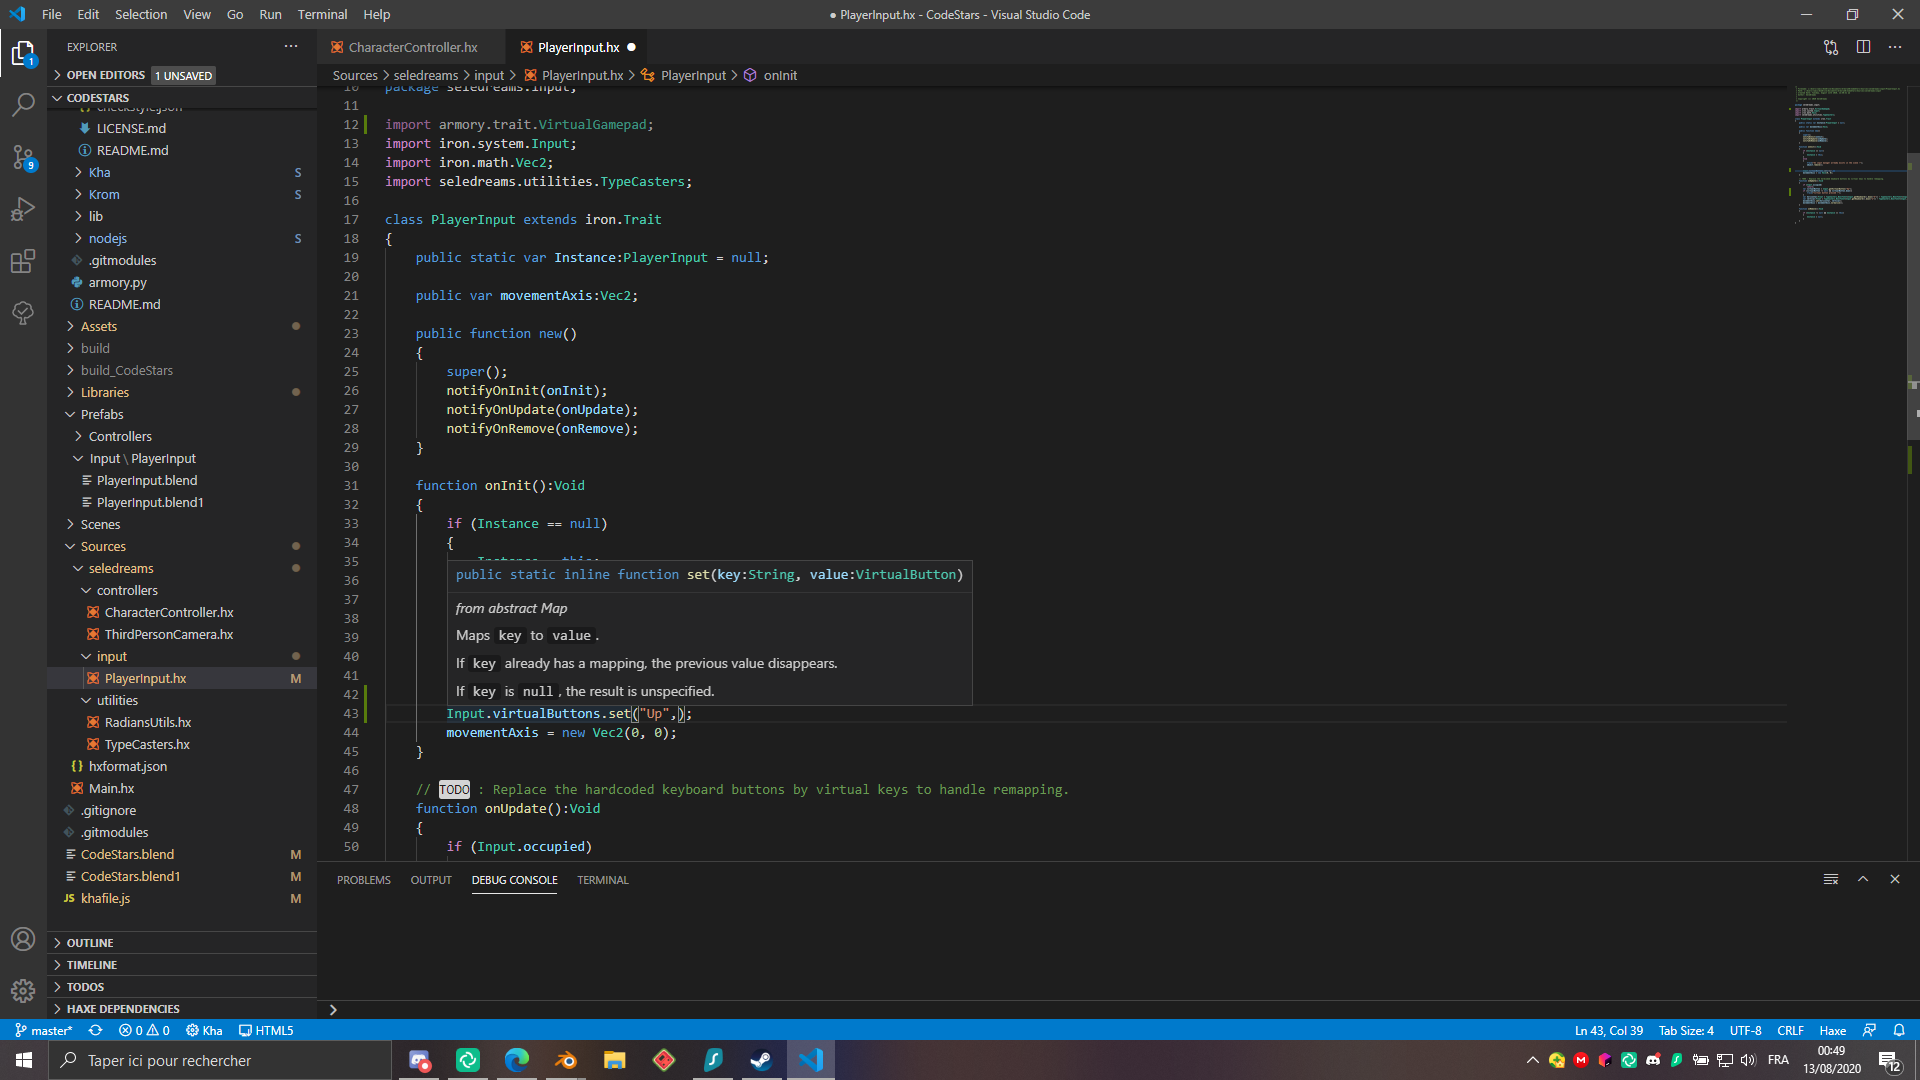Expand the OUTLINE section
The image size is (1920, 1080).
pos(90,942)
